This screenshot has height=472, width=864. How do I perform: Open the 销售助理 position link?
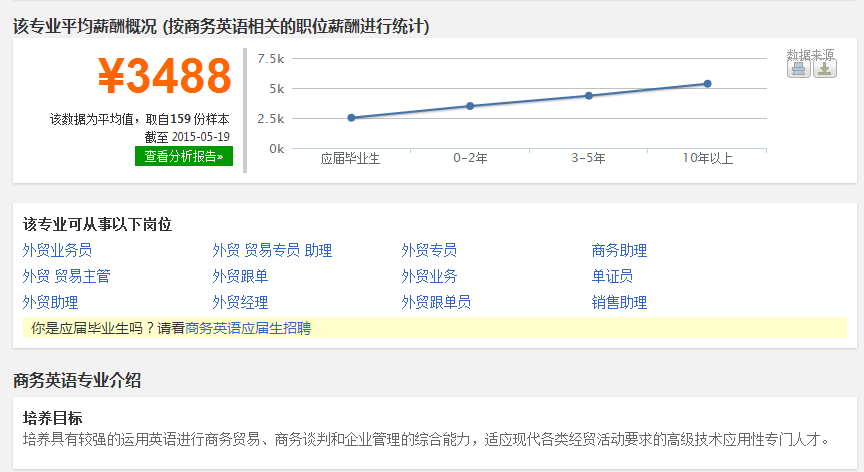click(619, 303)
